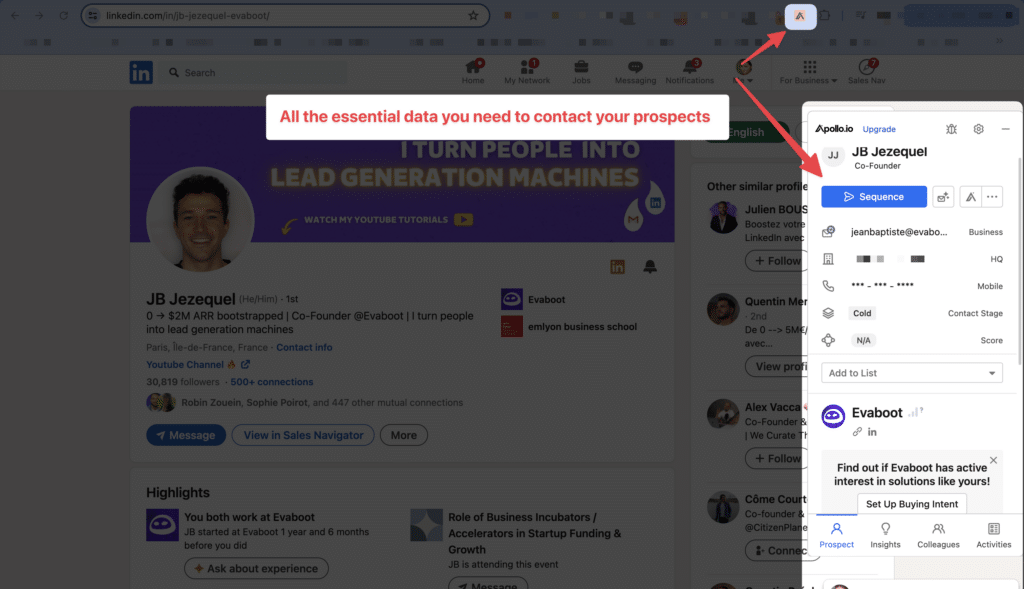Click JB Jezequel's profile photo

[200, 219]
